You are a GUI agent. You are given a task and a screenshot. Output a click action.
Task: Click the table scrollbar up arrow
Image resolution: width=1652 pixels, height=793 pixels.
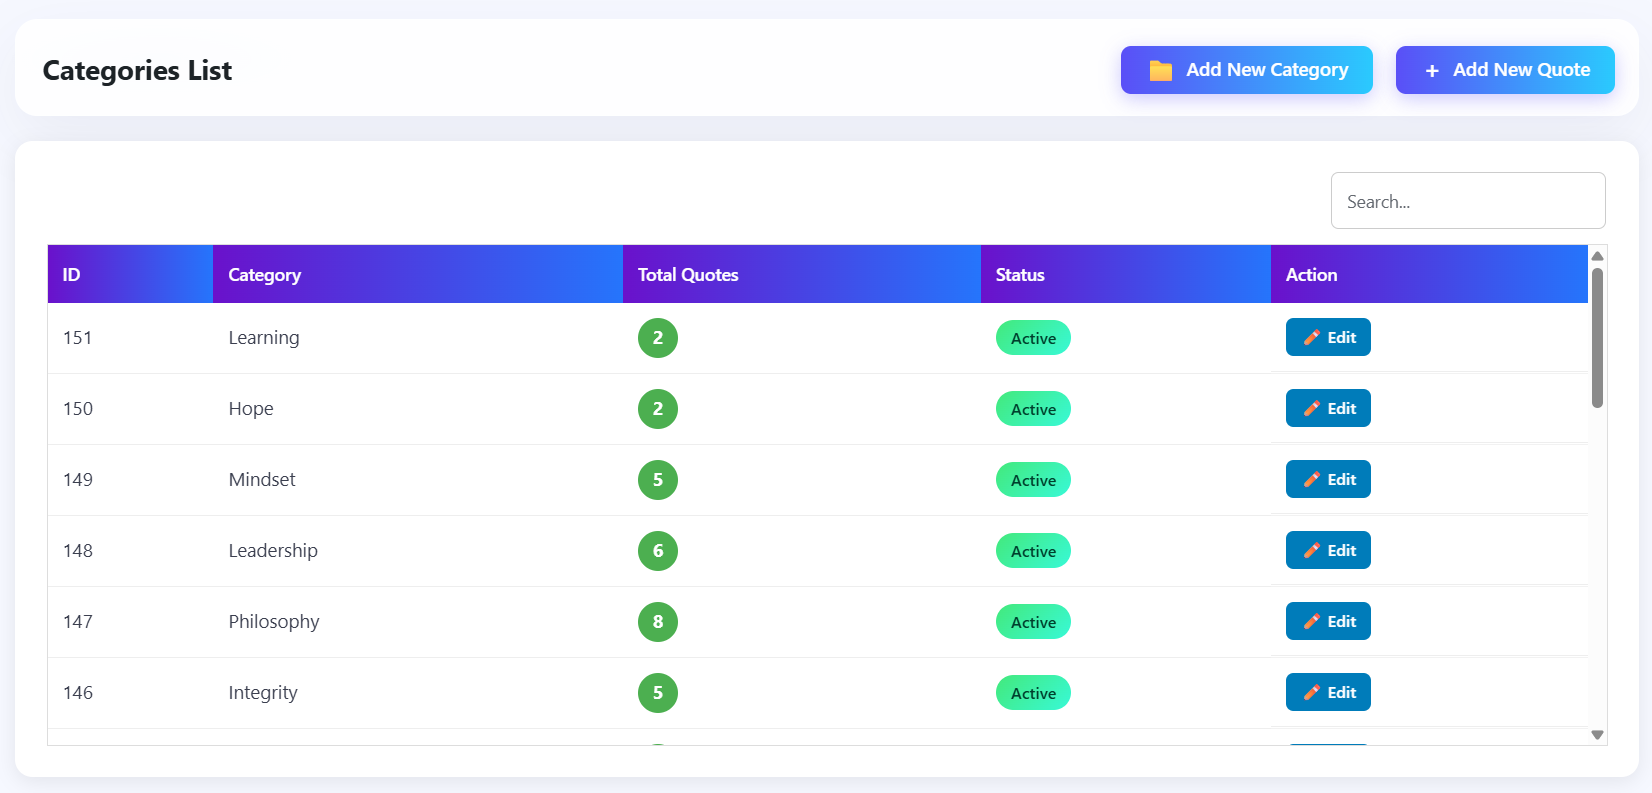click(1597, 256)
